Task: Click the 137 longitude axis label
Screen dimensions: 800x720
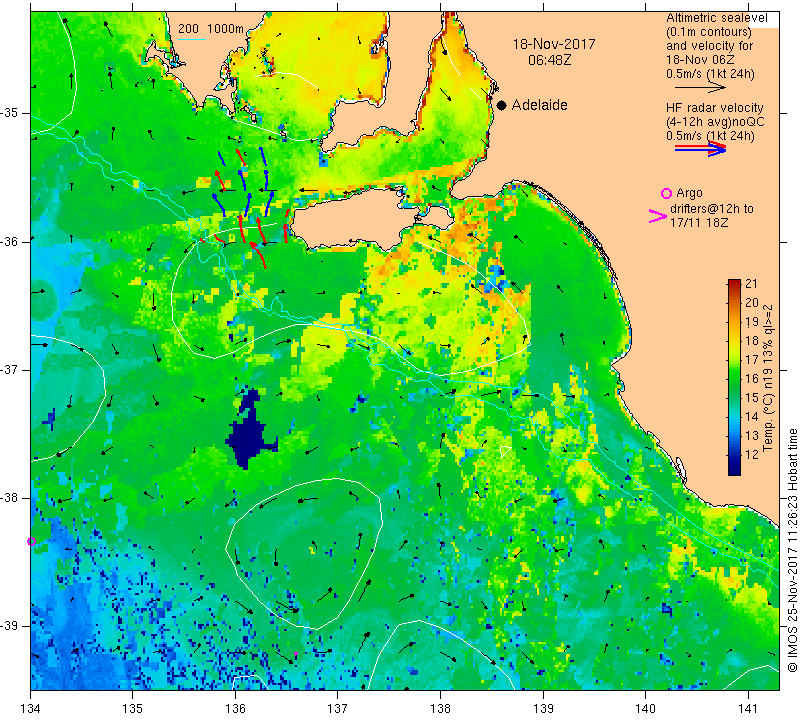Action: pos(338,708)
